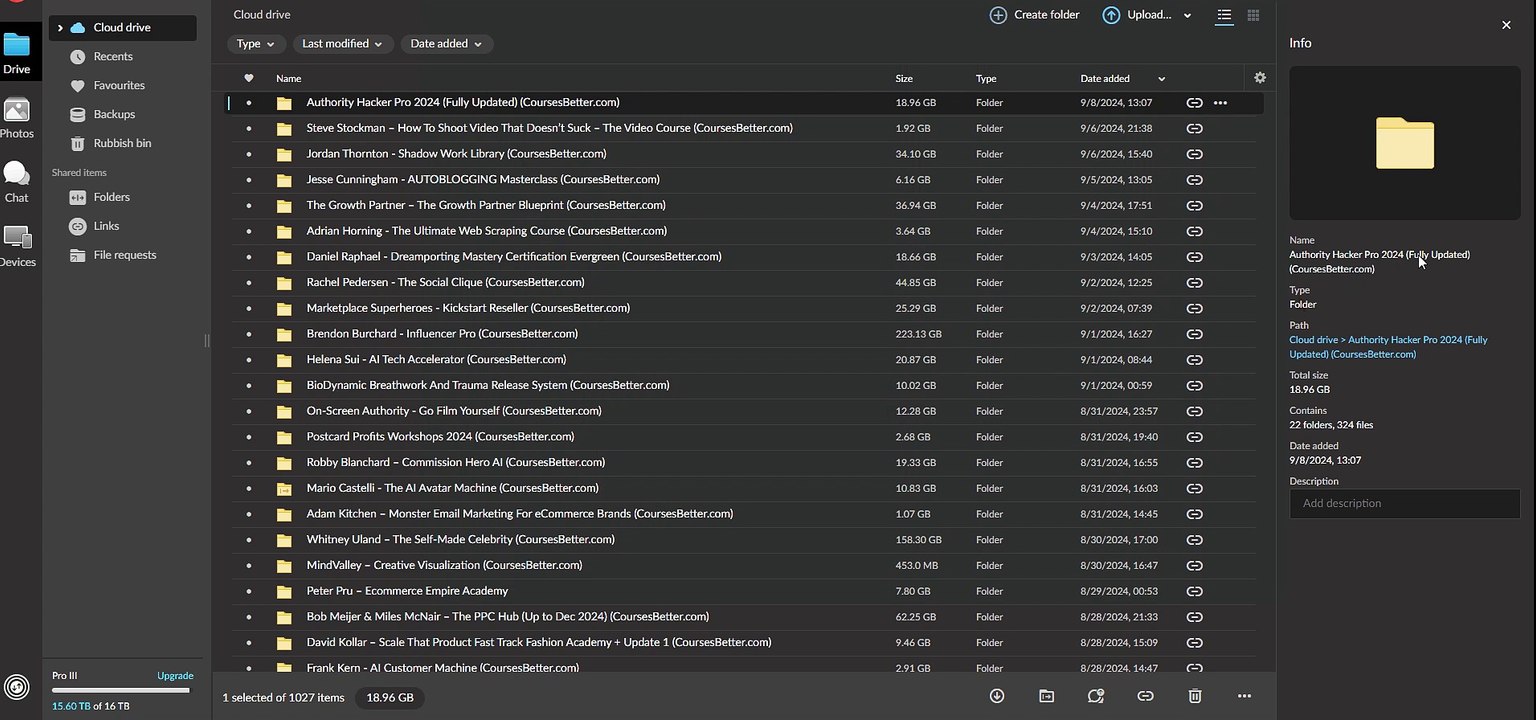Image resolution: width=1536 pixels, height=720 pixels.
Task: Open the Drive section in left rail
Action: pyautogui.click(x=17, y=53)
